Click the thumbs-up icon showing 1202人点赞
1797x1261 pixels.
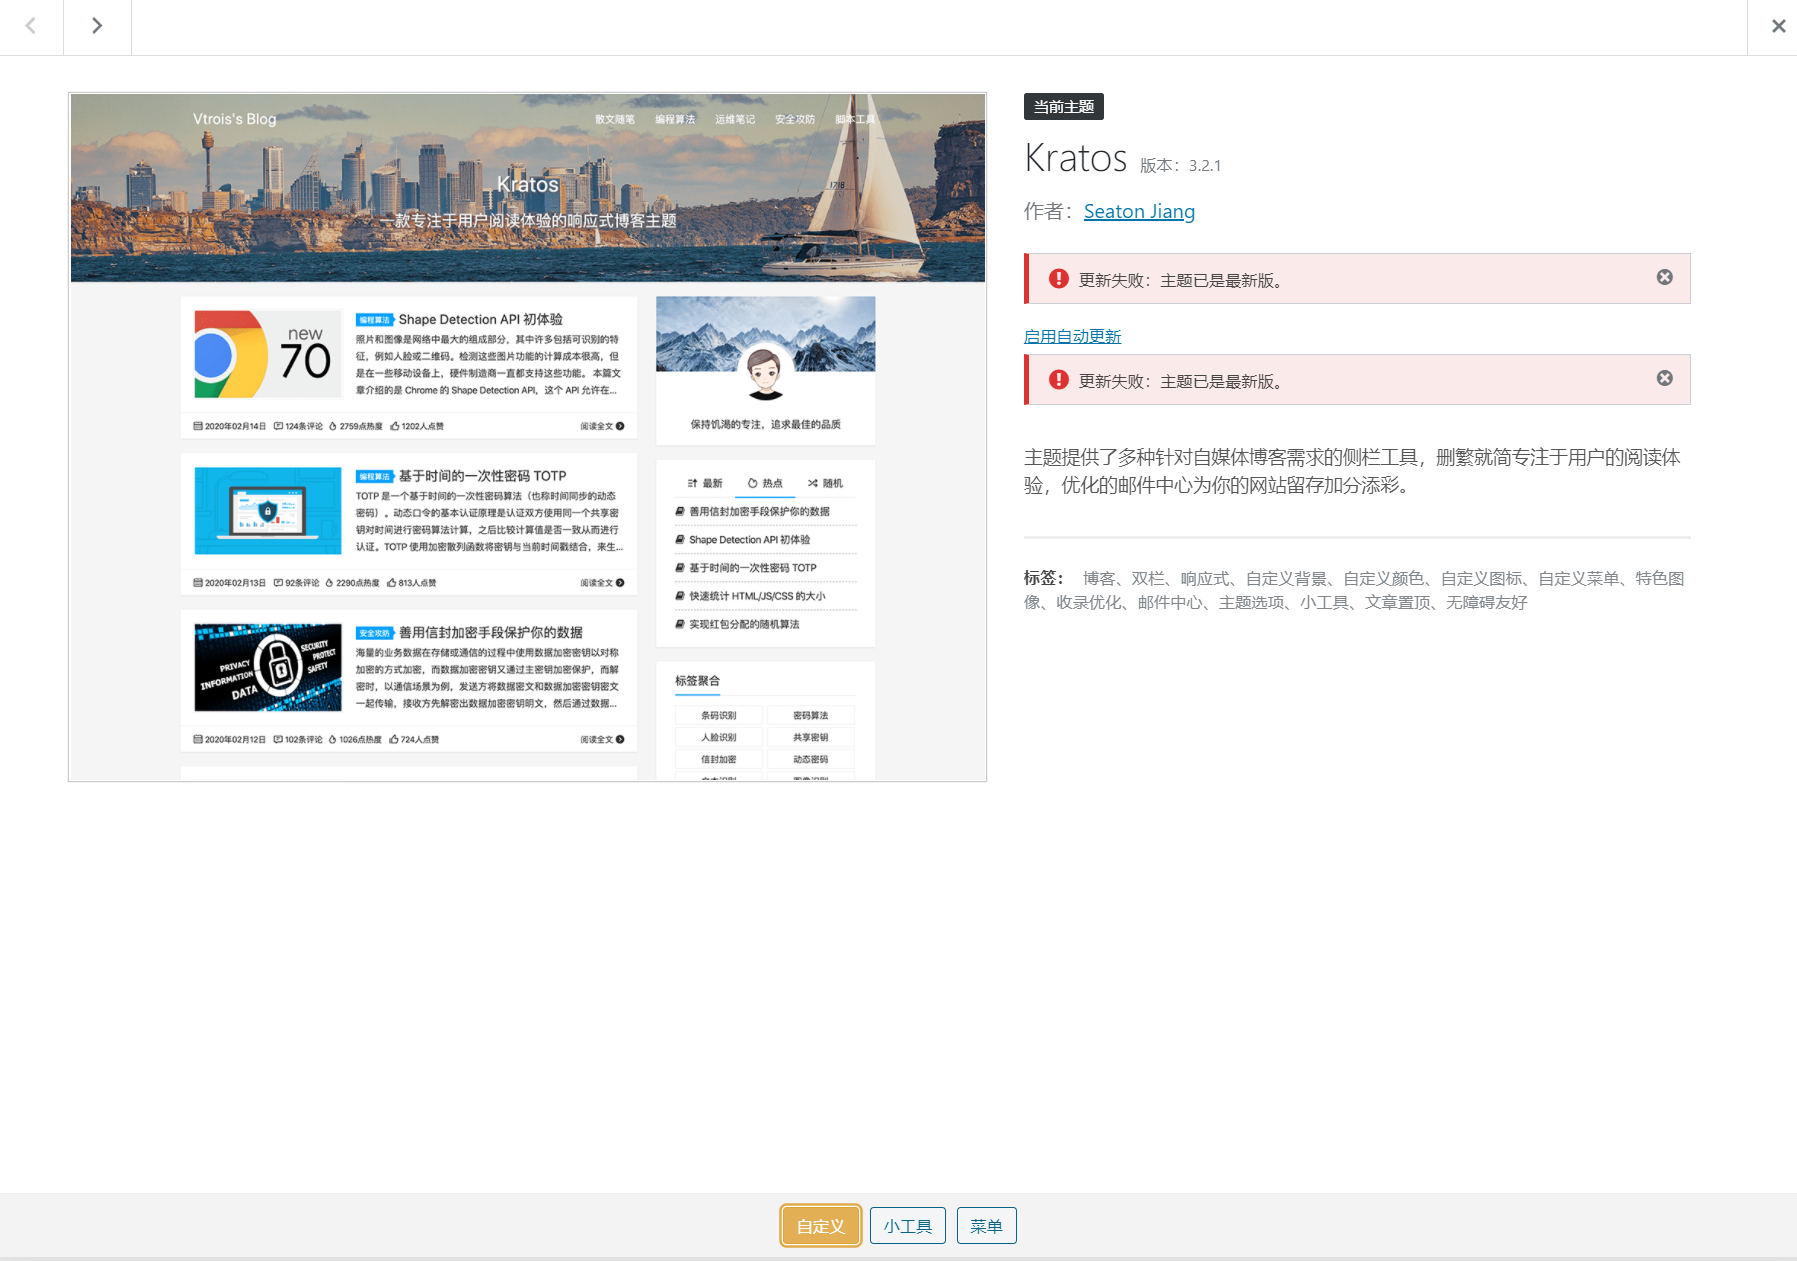(x=395, y=426)
